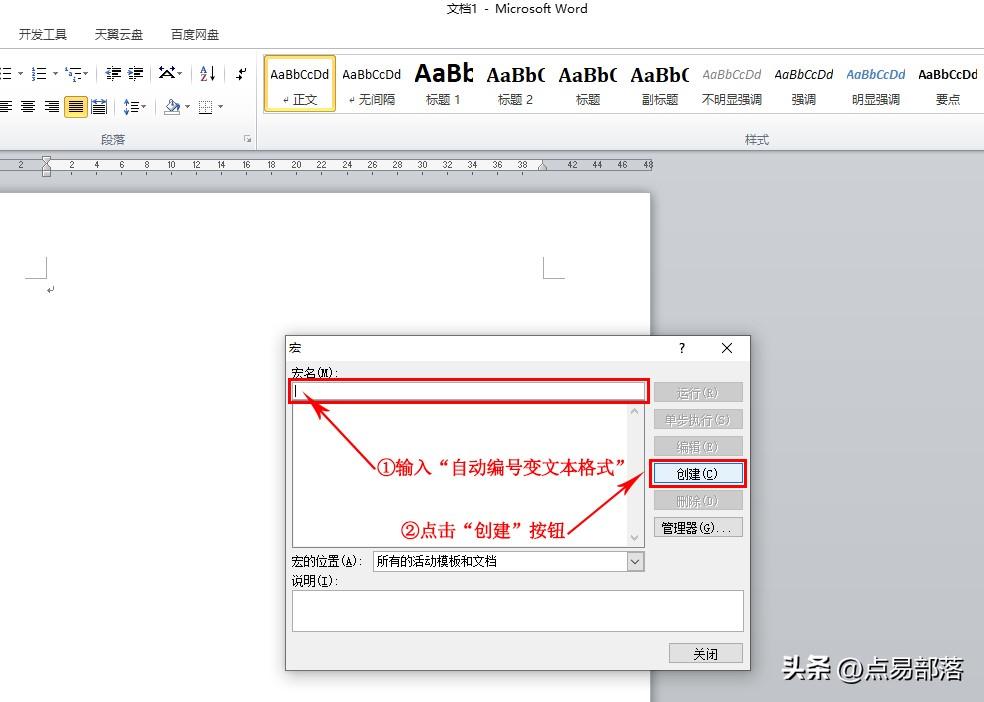Close the 宏 dialog with X
The width and height of the screenshot is (984, 702).
click(727, 348)
